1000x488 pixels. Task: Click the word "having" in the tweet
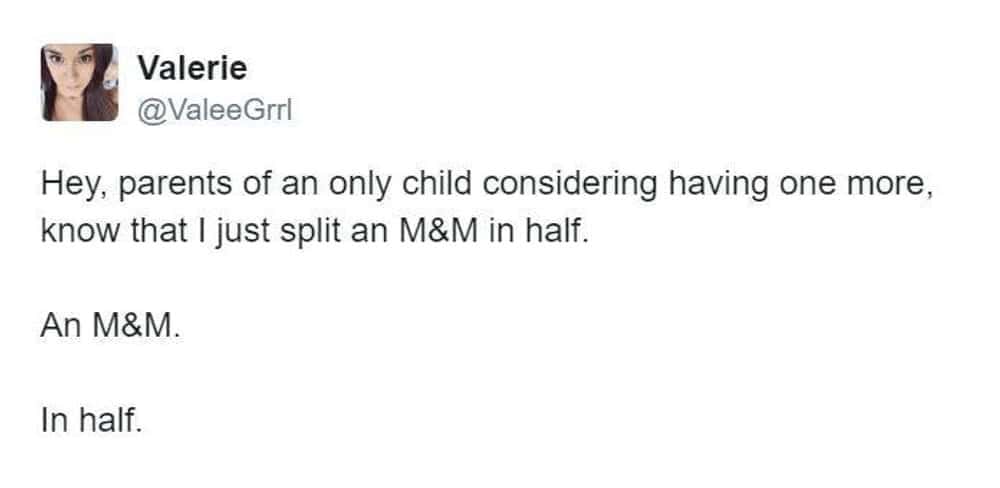pos(723,186)
